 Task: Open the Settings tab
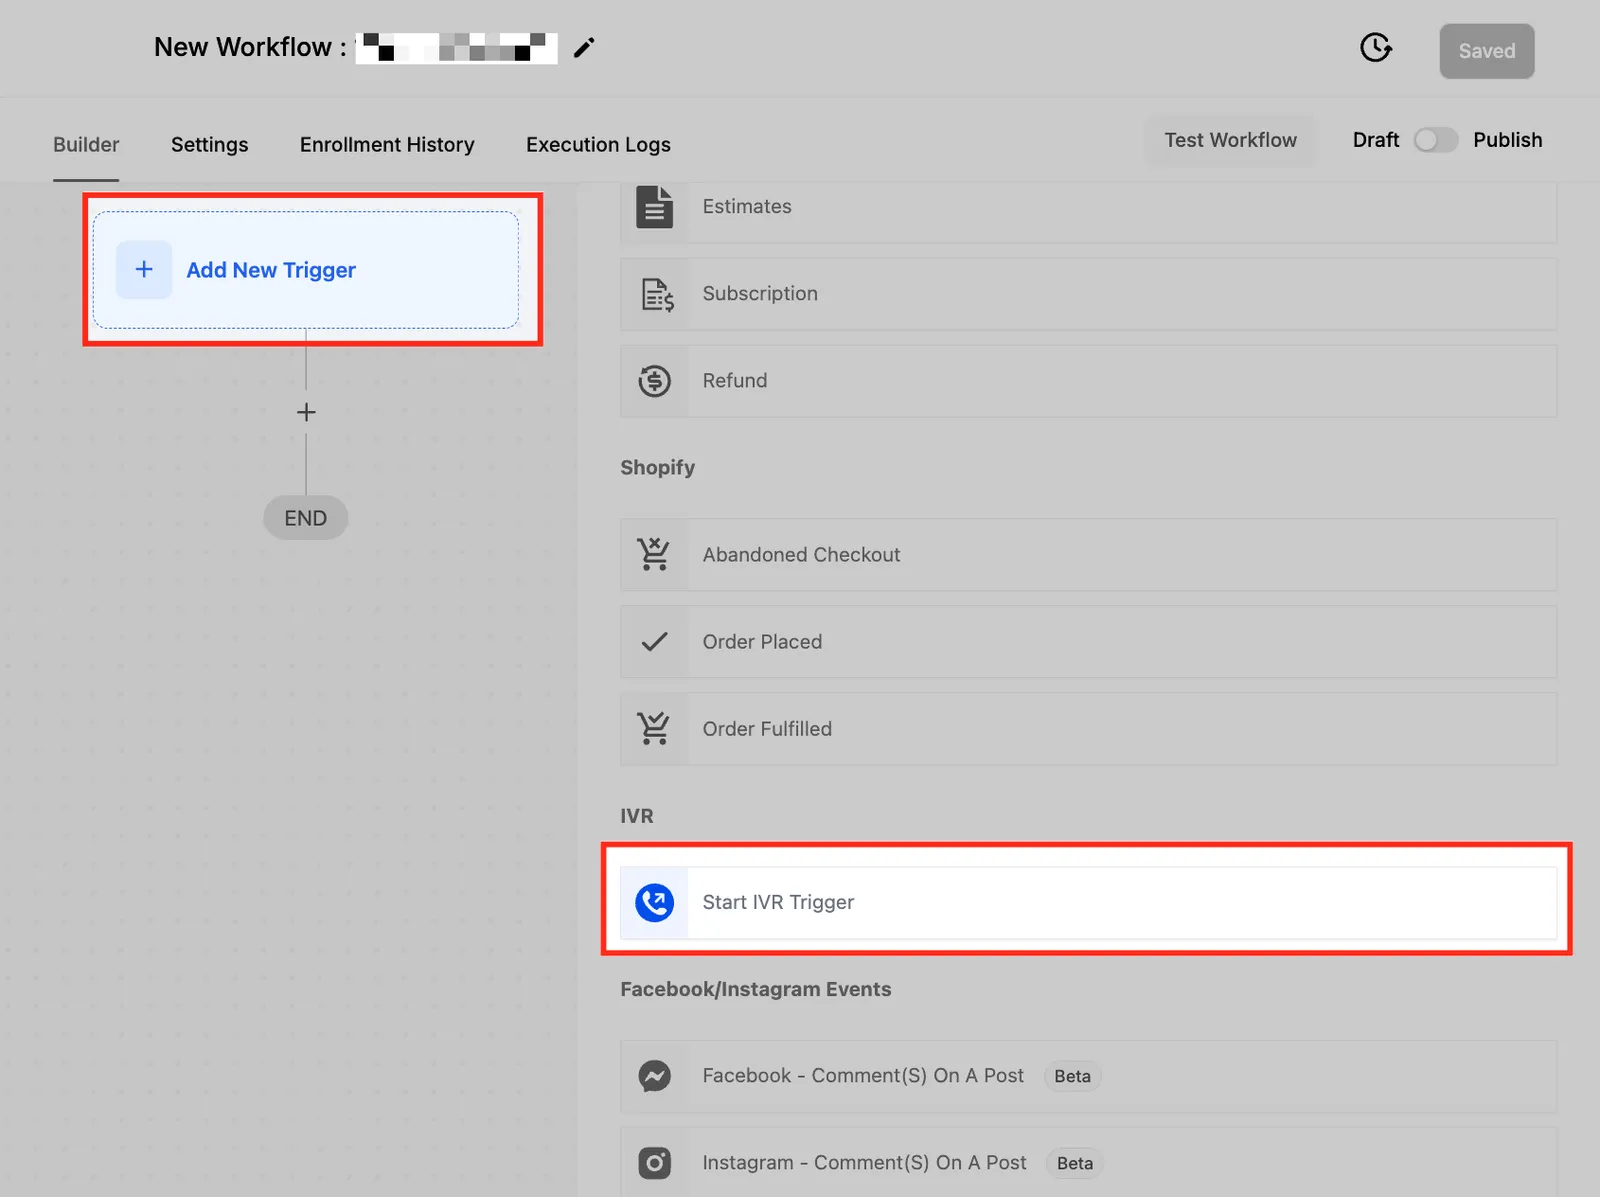(210, 145)
